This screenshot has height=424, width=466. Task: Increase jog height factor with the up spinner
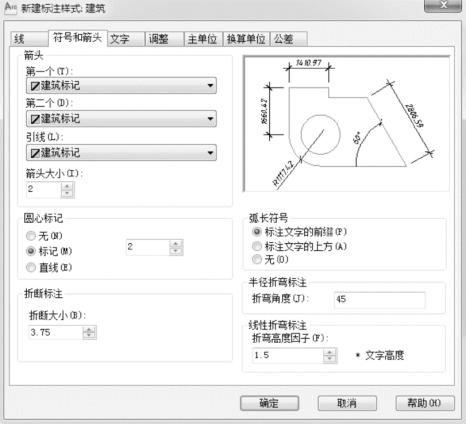coord(330,352)
